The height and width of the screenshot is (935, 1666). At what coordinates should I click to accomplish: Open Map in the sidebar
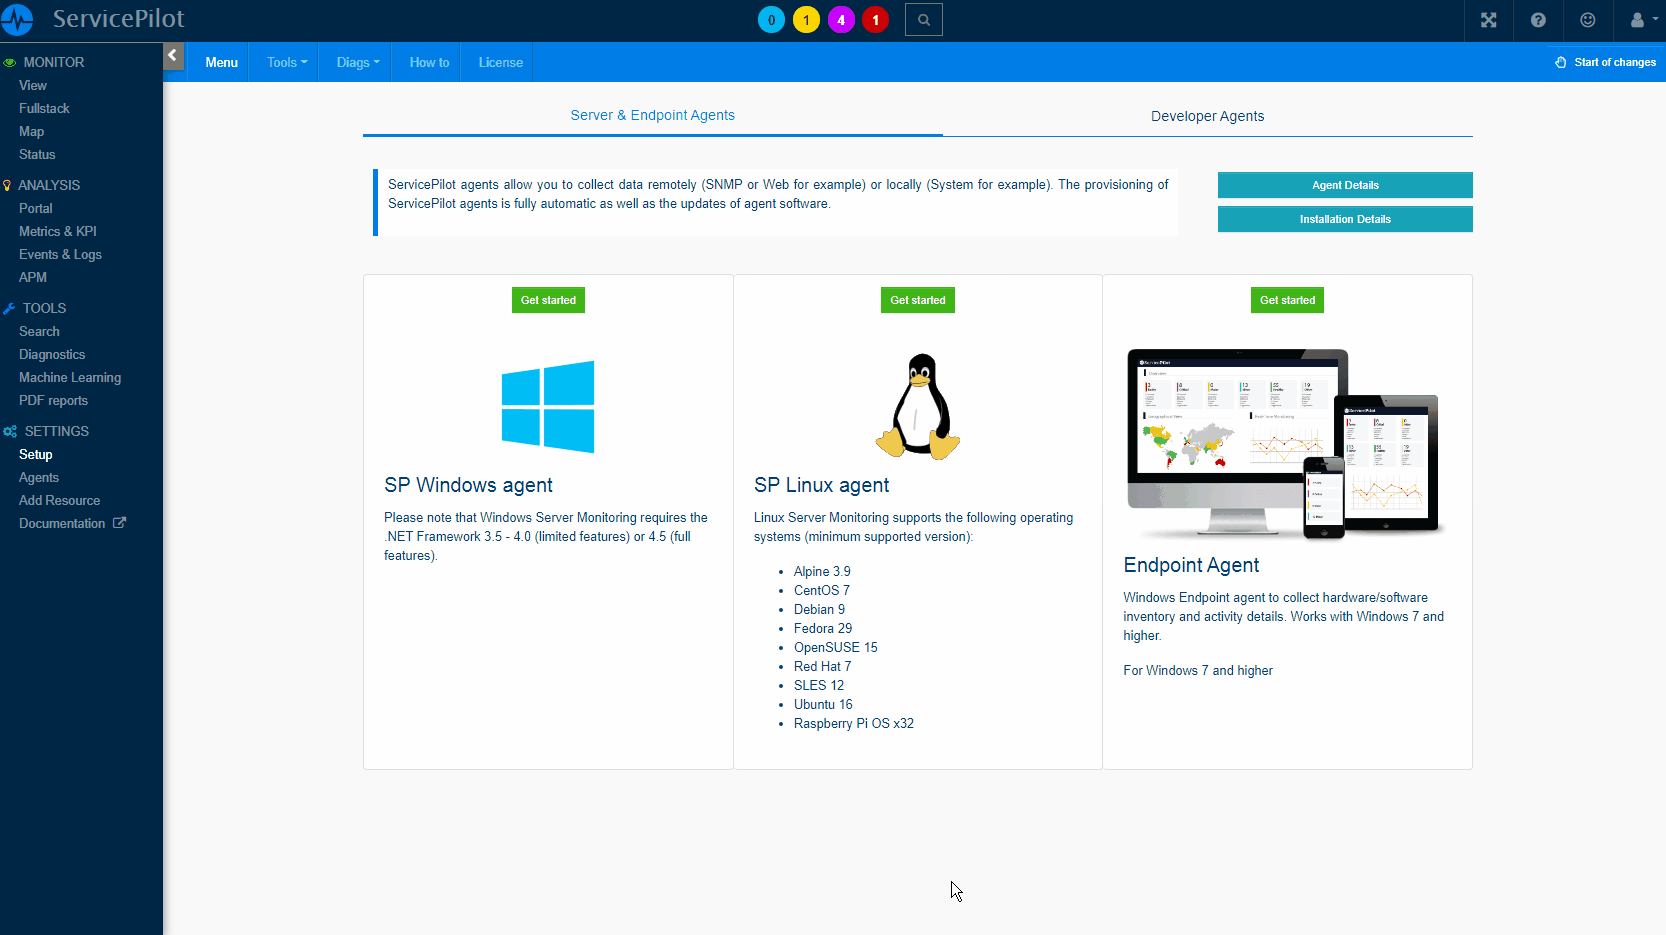click(x=31, y=131)
